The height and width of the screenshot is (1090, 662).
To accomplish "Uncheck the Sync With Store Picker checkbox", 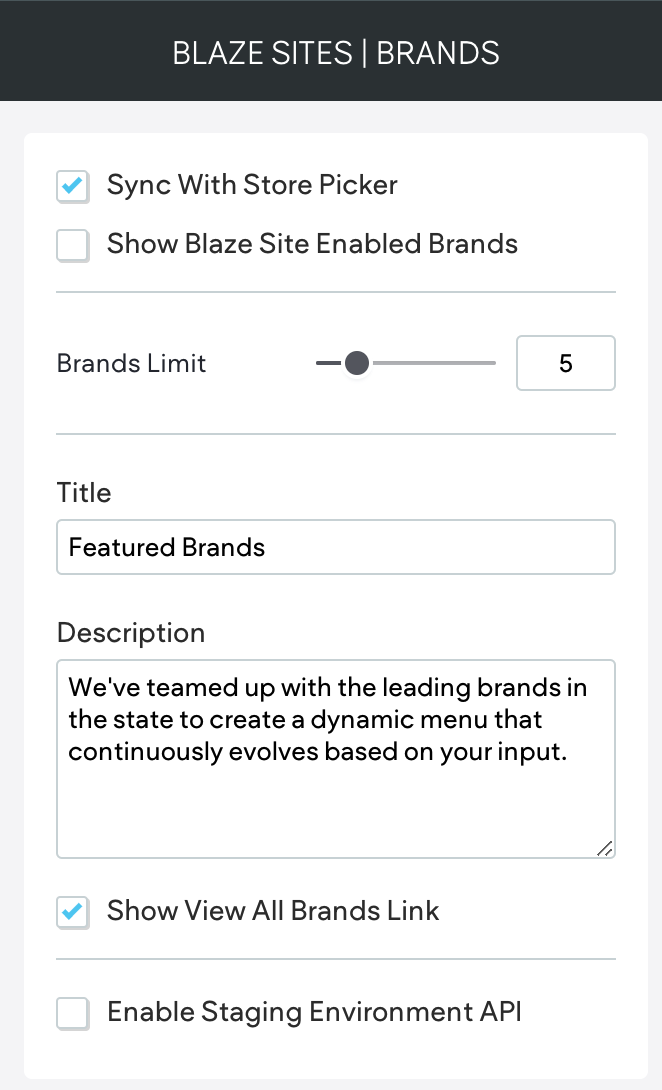I will tap(73, 186).
